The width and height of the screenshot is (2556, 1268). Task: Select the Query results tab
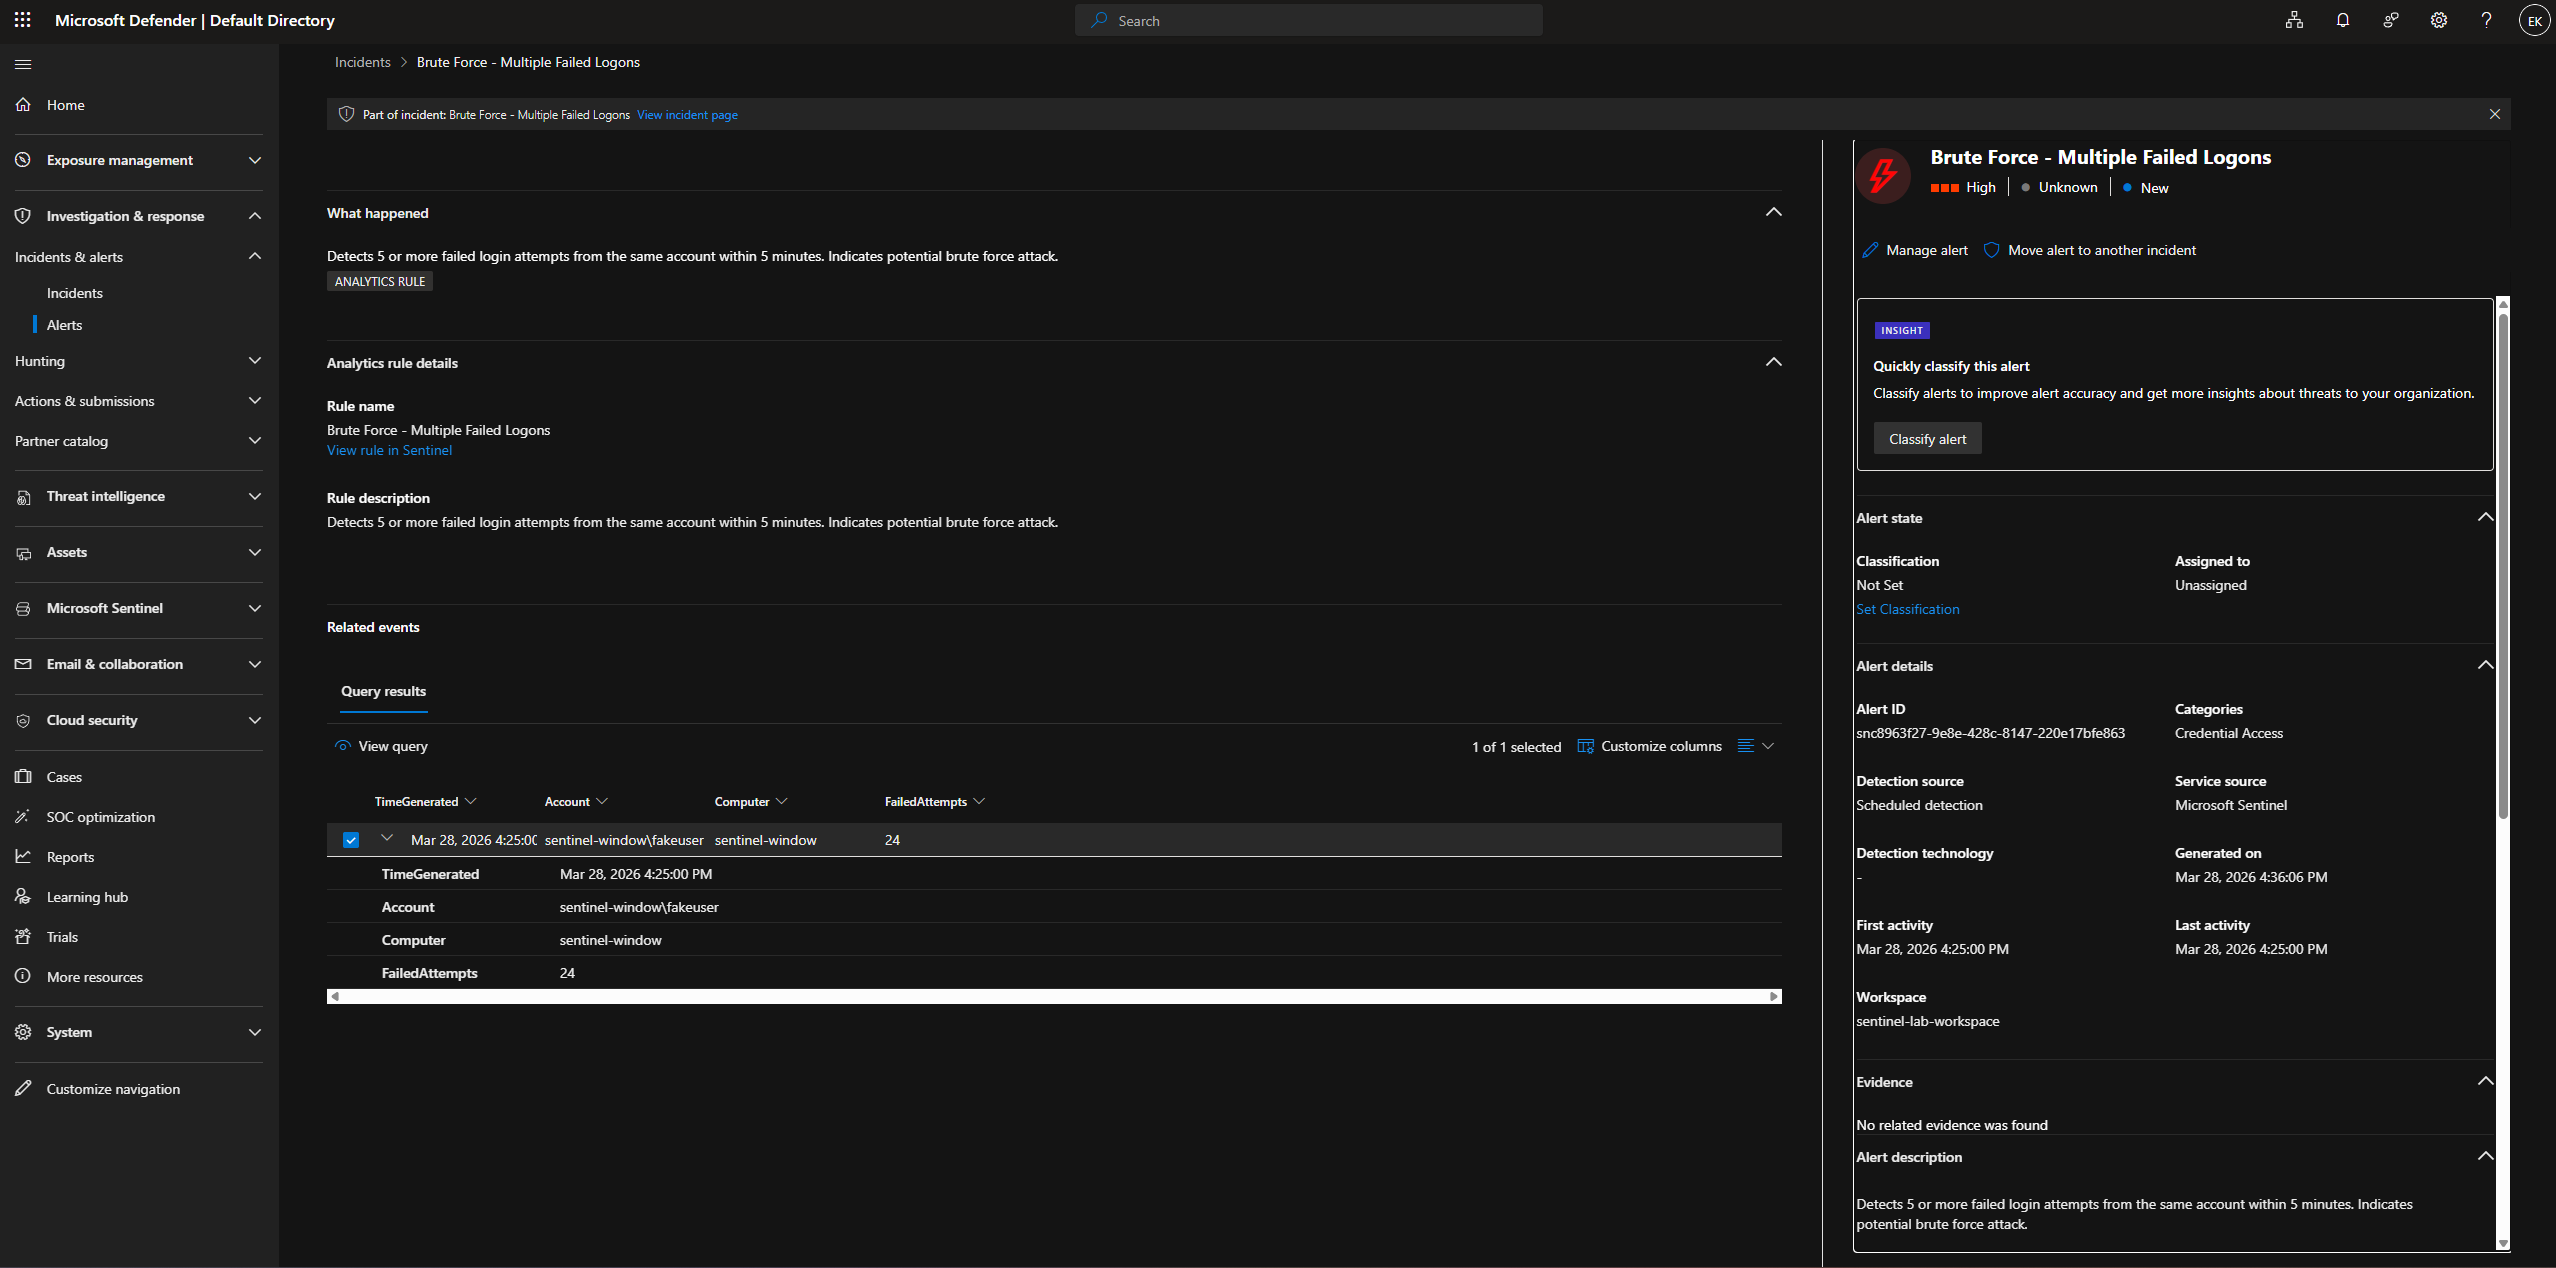(383, 691)
